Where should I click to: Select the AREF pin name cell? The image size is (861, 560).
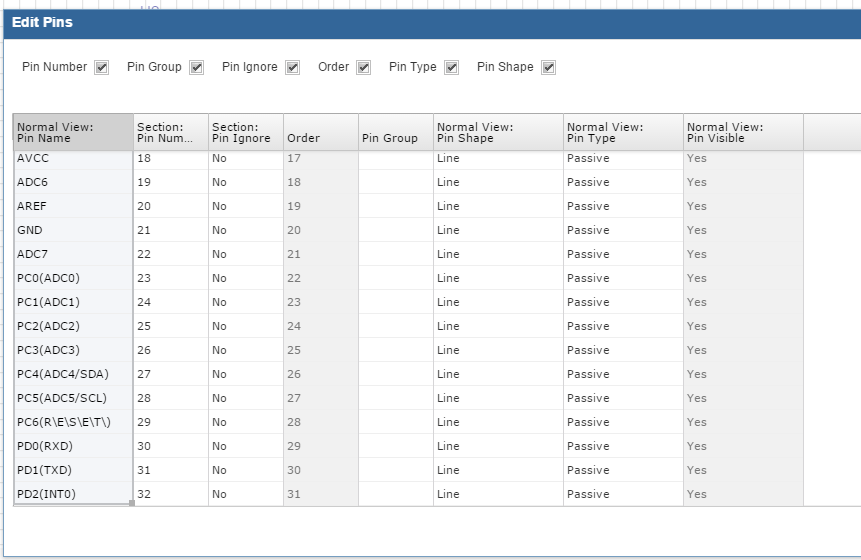tap(73, 206)
